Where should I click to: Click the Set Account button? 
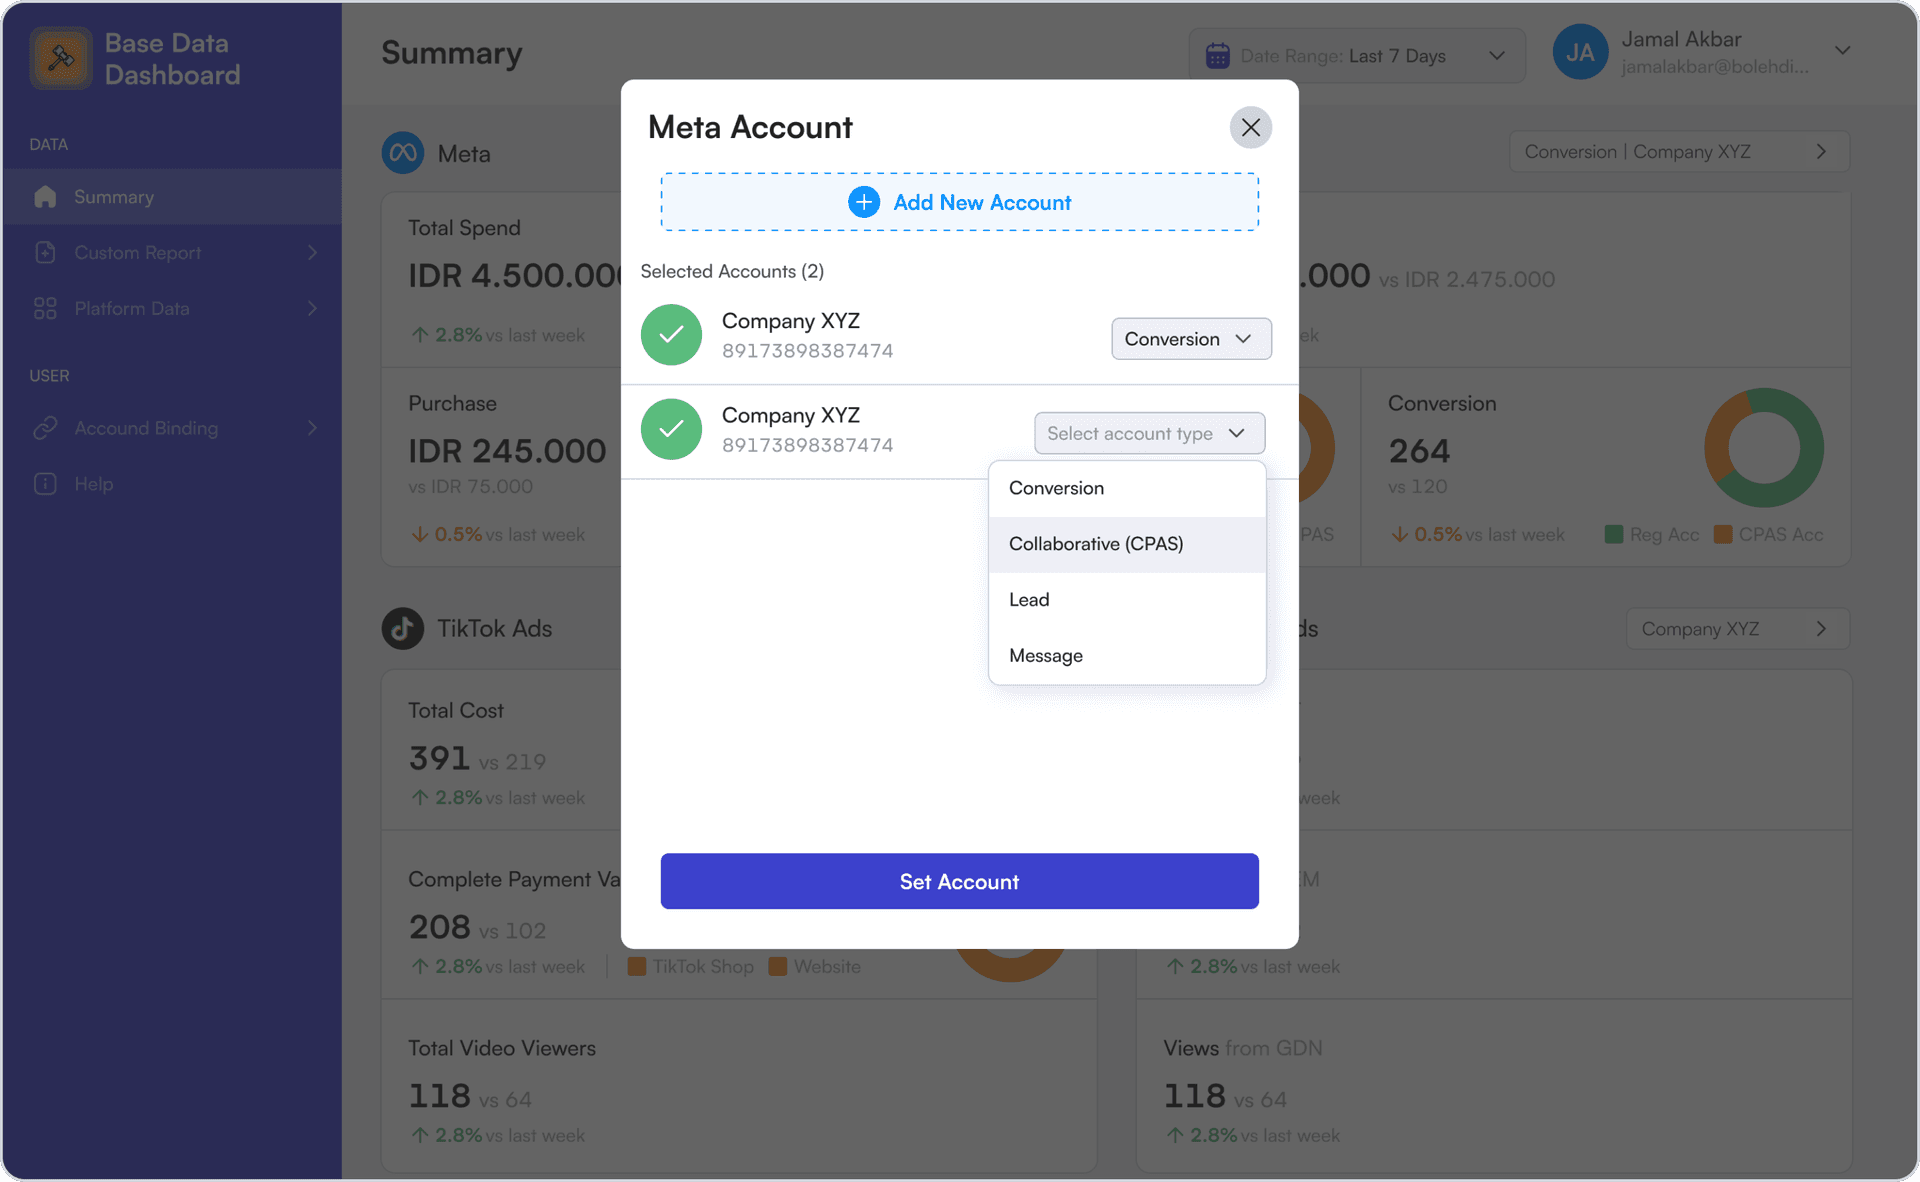[959, 880]
